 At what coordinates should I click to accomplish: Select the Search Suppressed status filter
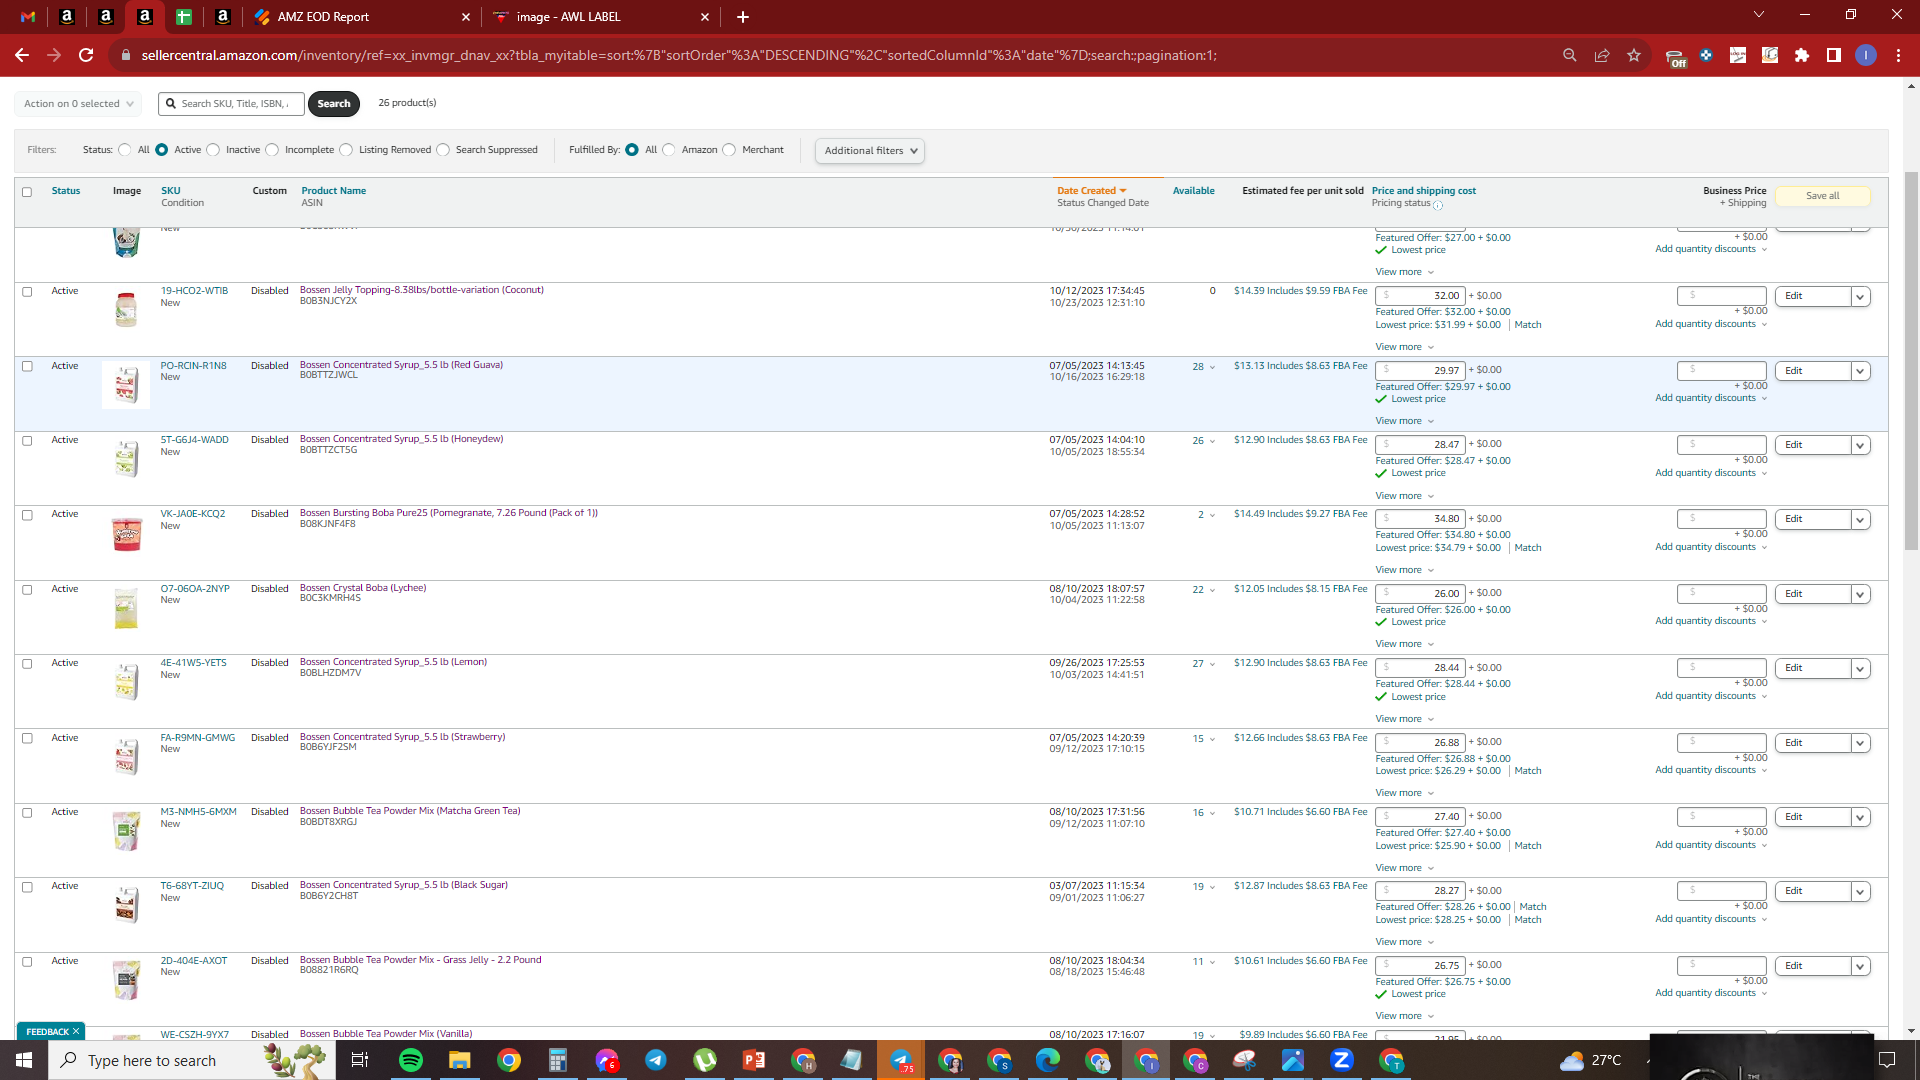[443, 150]
